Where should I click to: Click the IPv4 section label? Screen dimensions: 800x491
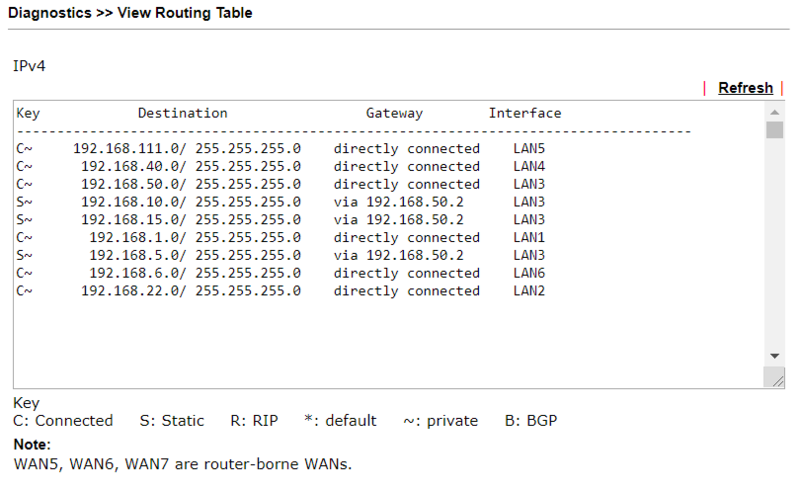29,66
